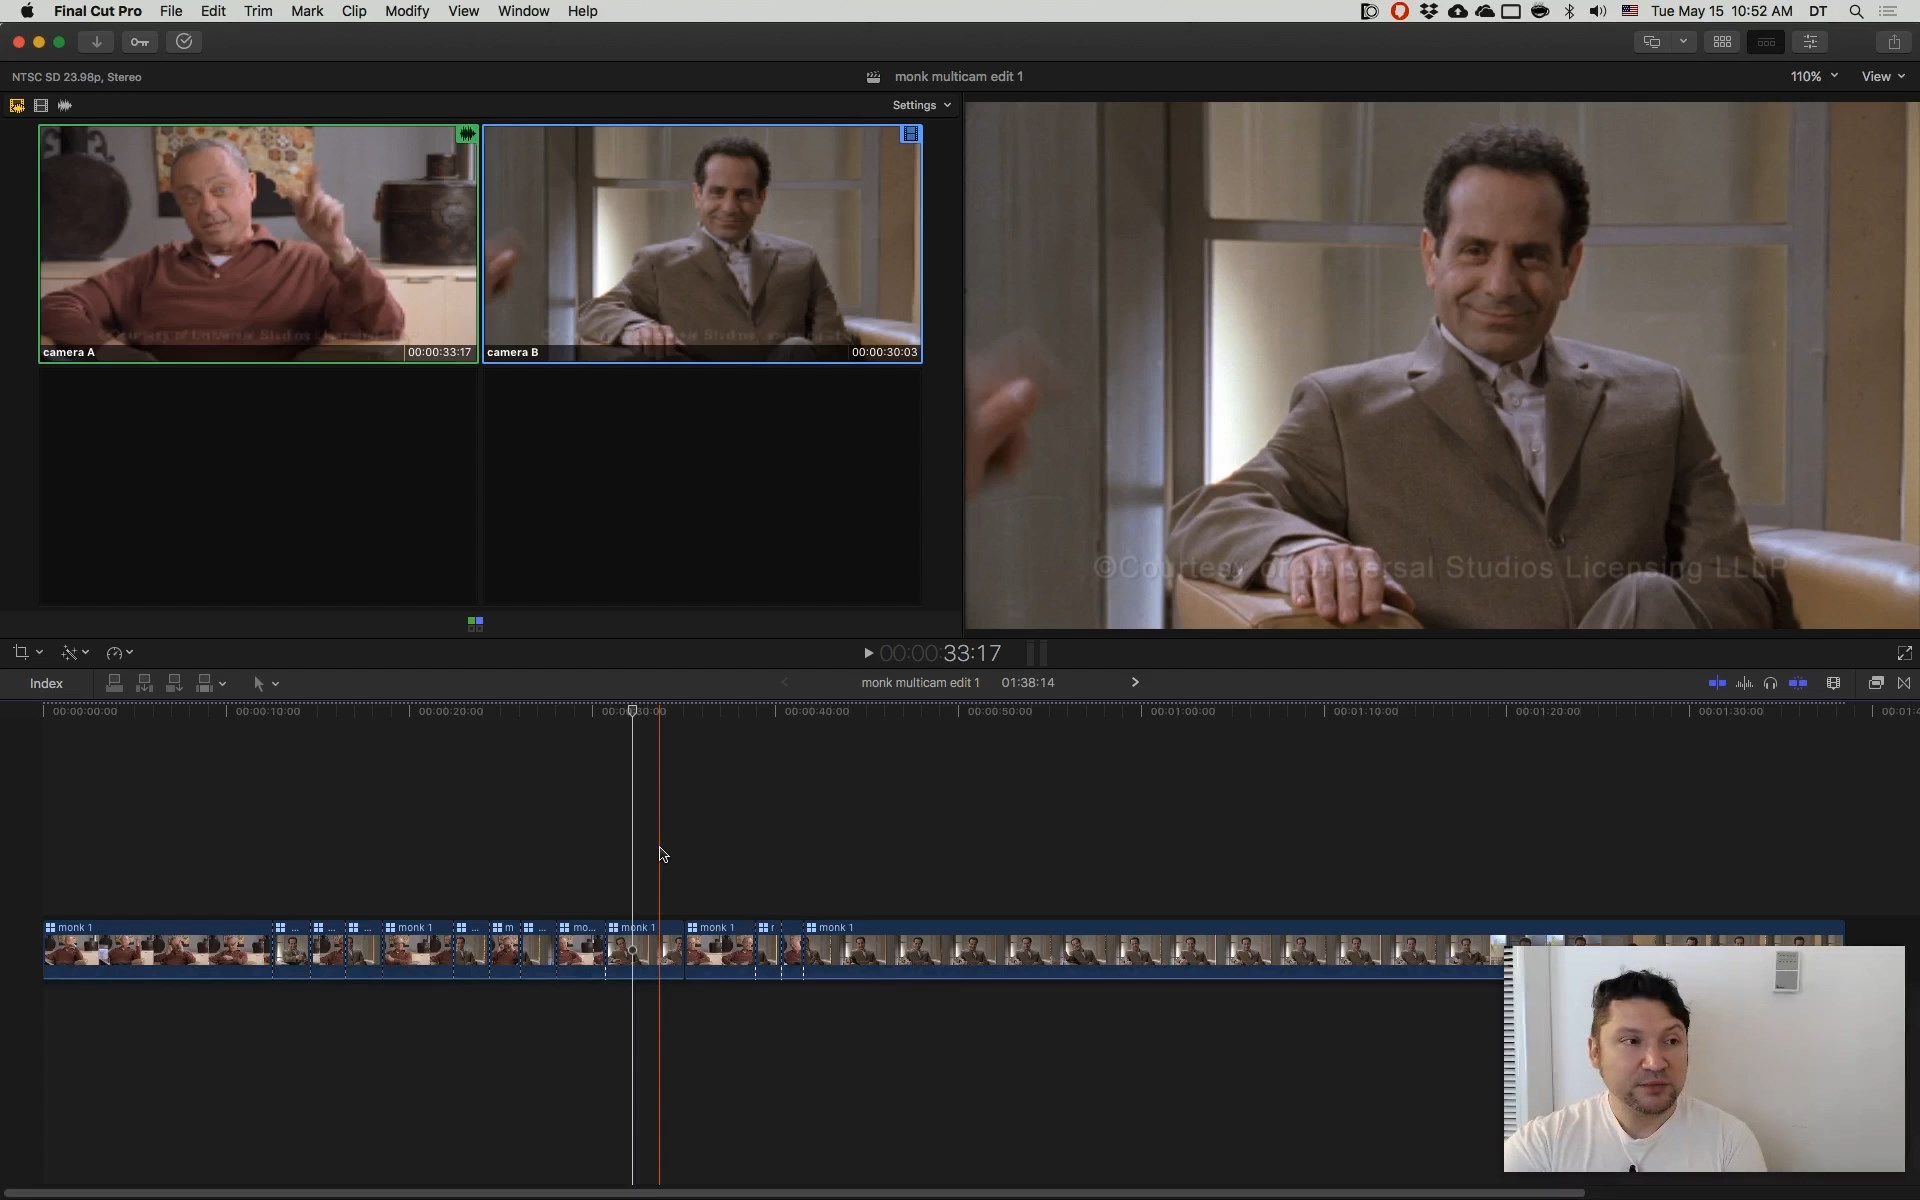Toggle timeline skimming on or off
This screenshot has width=1920, height=1200.
[1717, 683]
